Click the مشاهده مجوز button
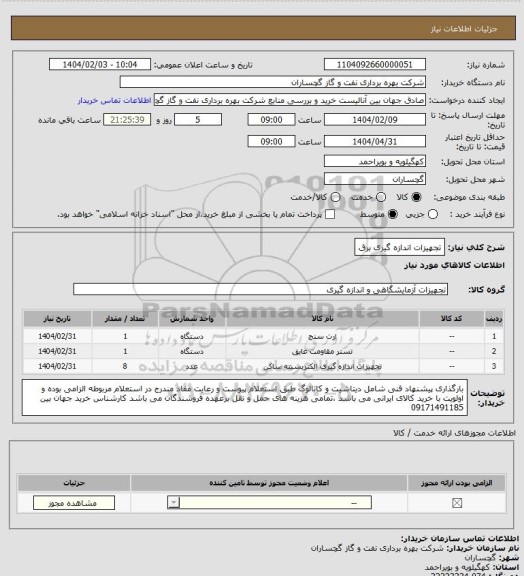 (73, 503)
